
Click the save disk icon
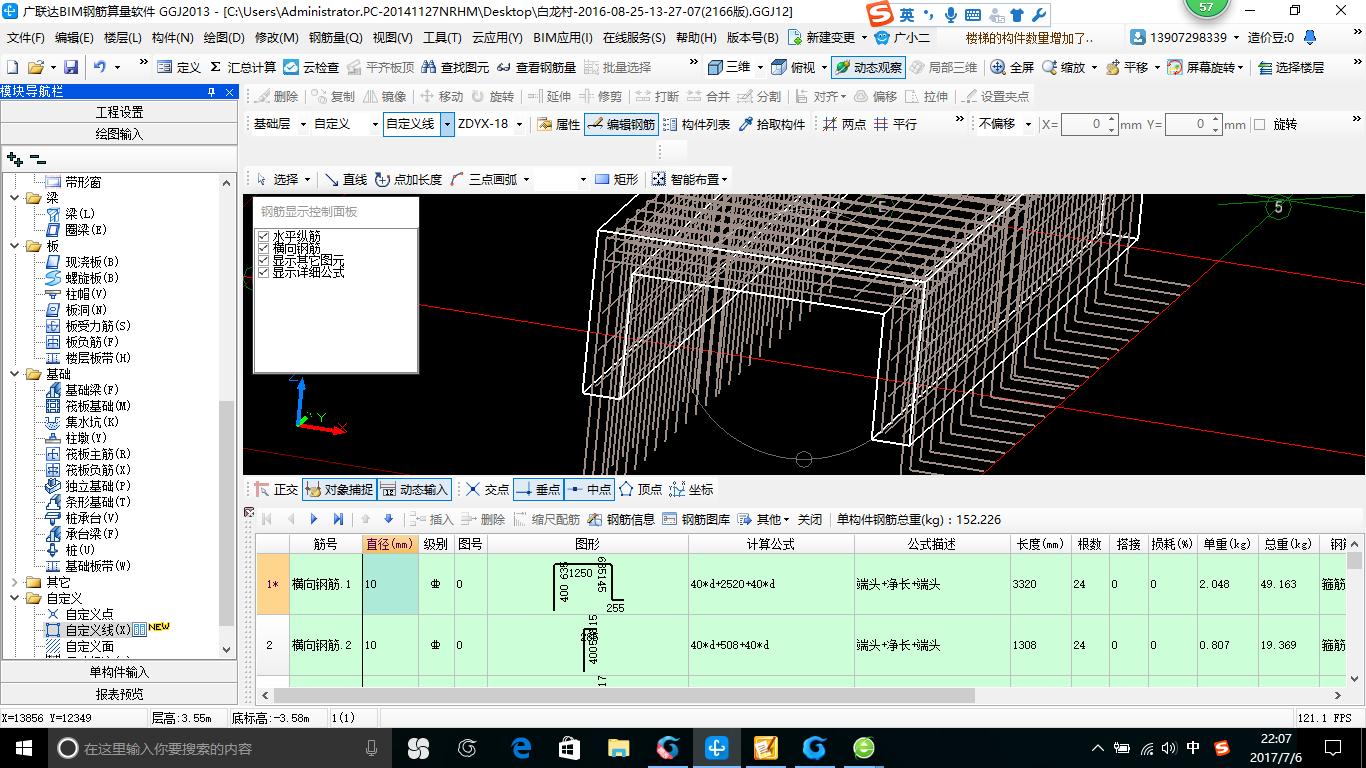tap(71, 67)
